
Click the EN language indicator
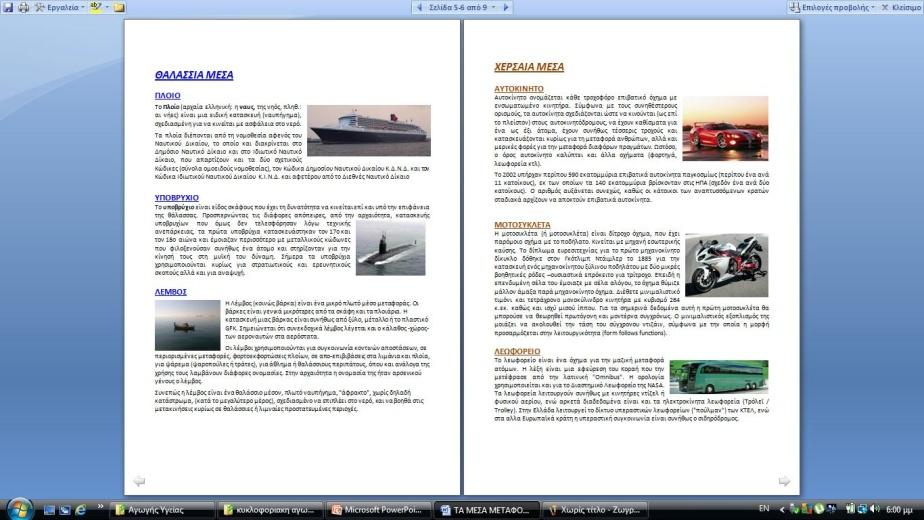(x=764, y=509)
